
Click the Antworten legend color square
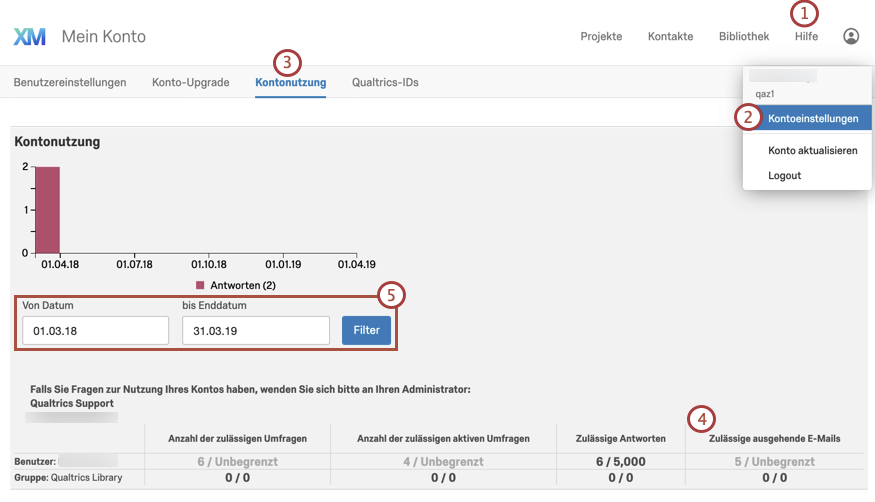coord(200,285)
